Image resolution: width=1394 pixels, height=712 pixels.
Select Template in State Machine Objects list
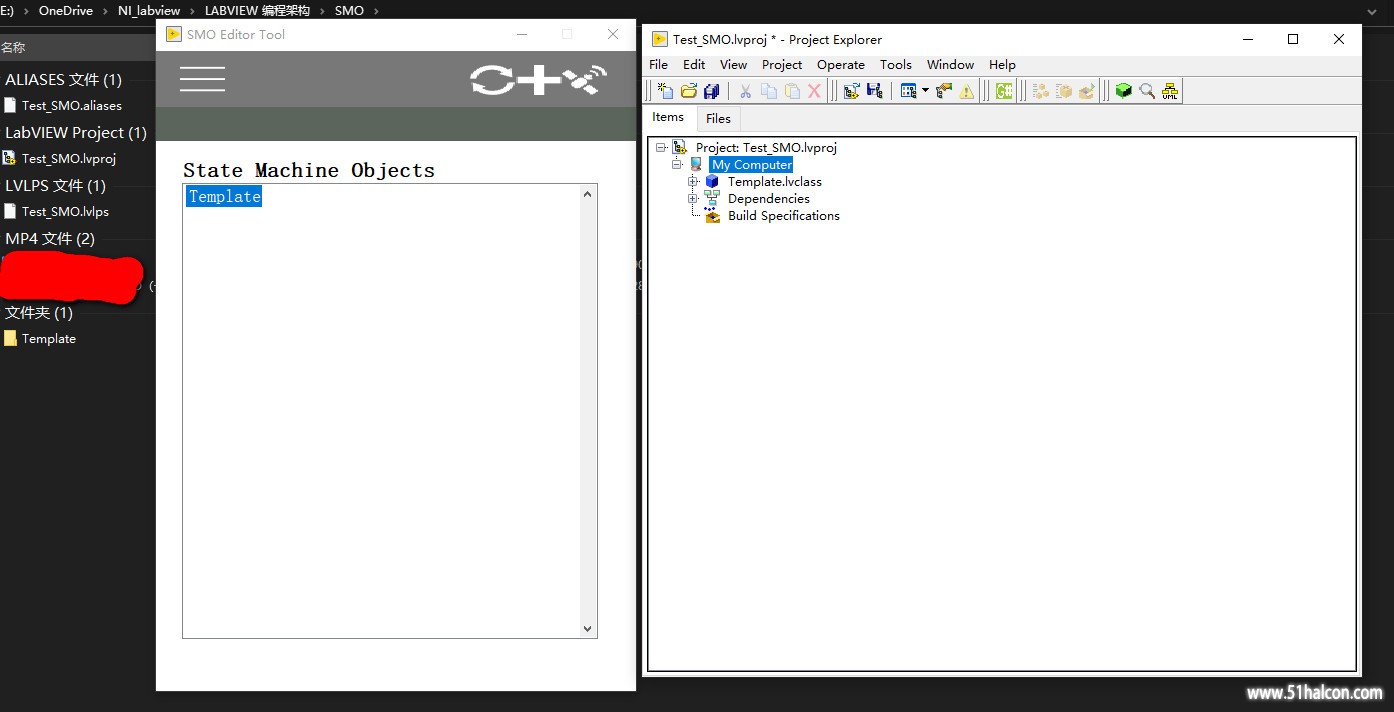tap(224, 196)
